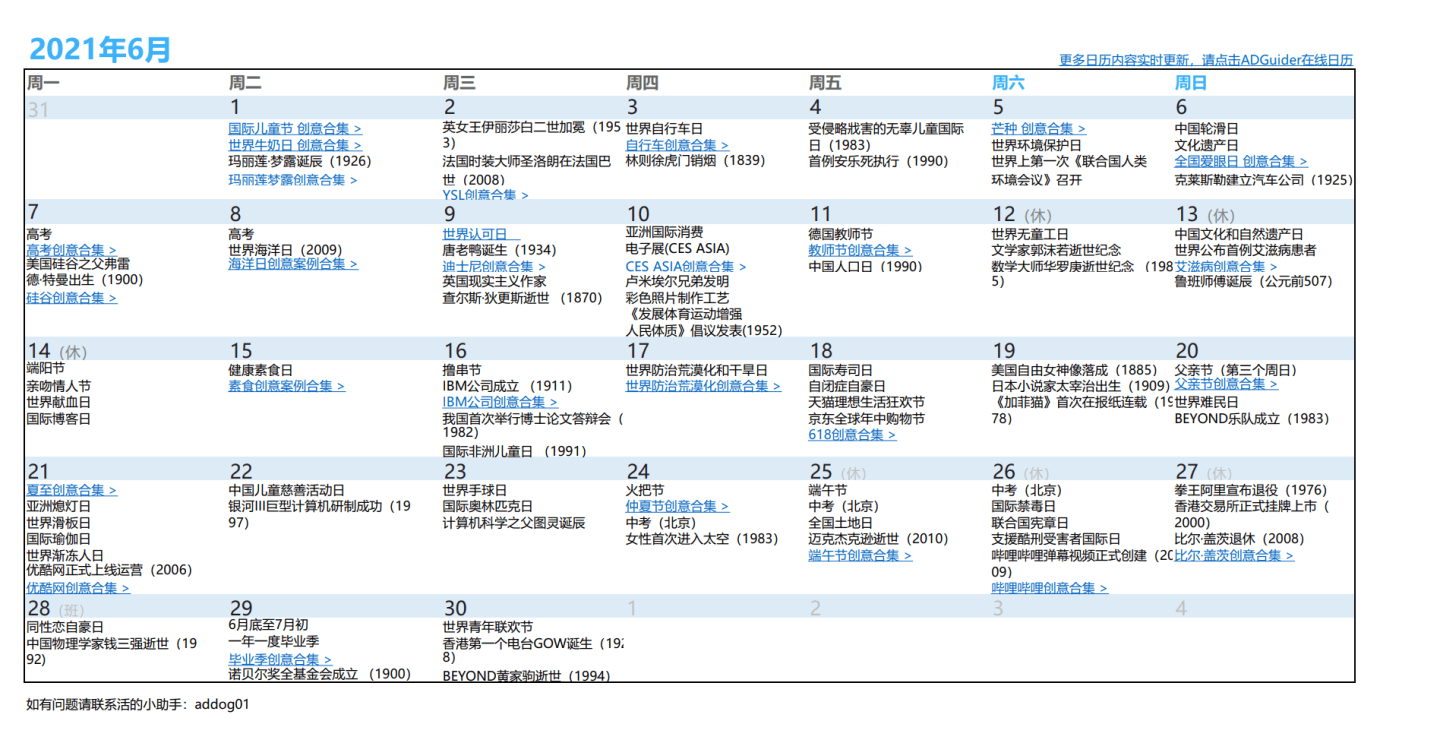Open 玛丽莲梦露创意合集 collection

tap(283, 179)
